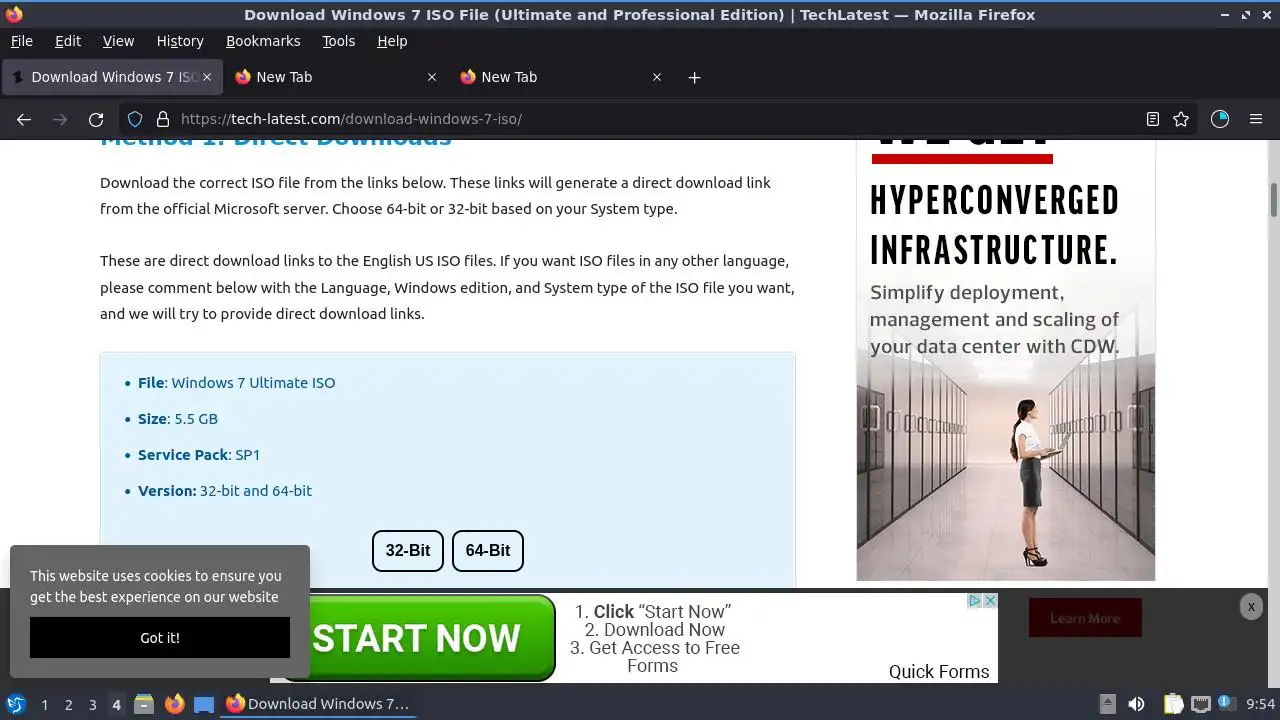Click the Forward navigation arrow
Image resolution: width=1280 pixels, height=720 pixels.
[x=60, y=119]
